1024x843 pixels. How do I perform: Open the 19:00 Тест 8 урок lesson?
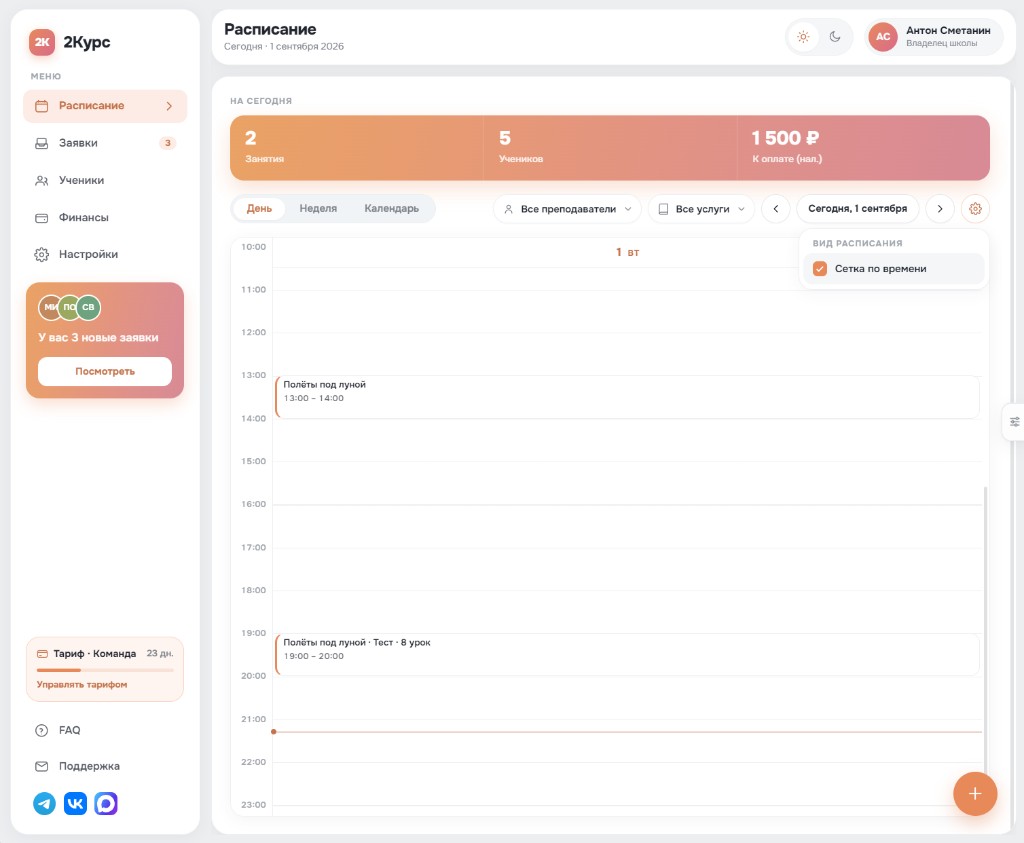pos(627,654)
